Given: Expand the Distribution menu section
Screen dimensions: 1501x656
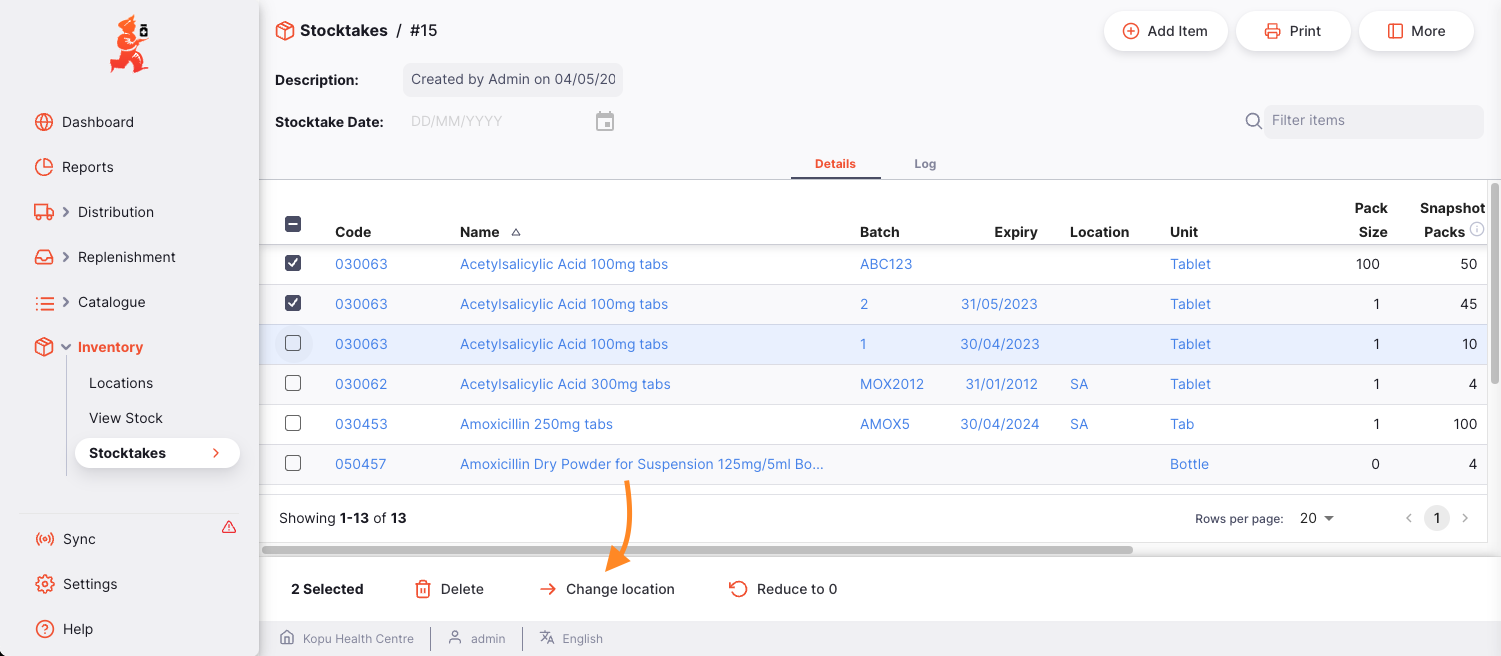Looking at the screenshot, I should (66, 212).
